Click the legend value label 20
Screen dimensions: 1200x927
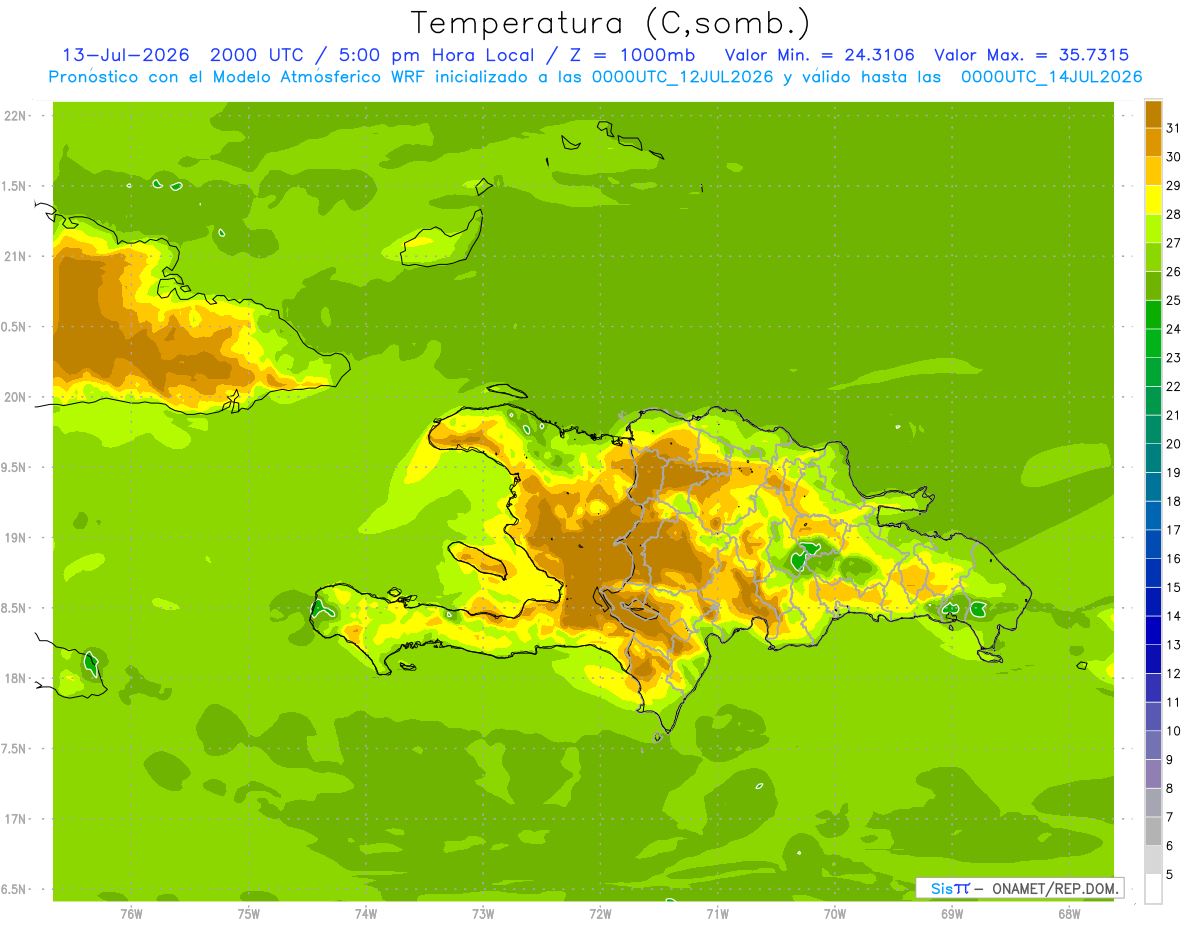click(x=1174, y=443)
